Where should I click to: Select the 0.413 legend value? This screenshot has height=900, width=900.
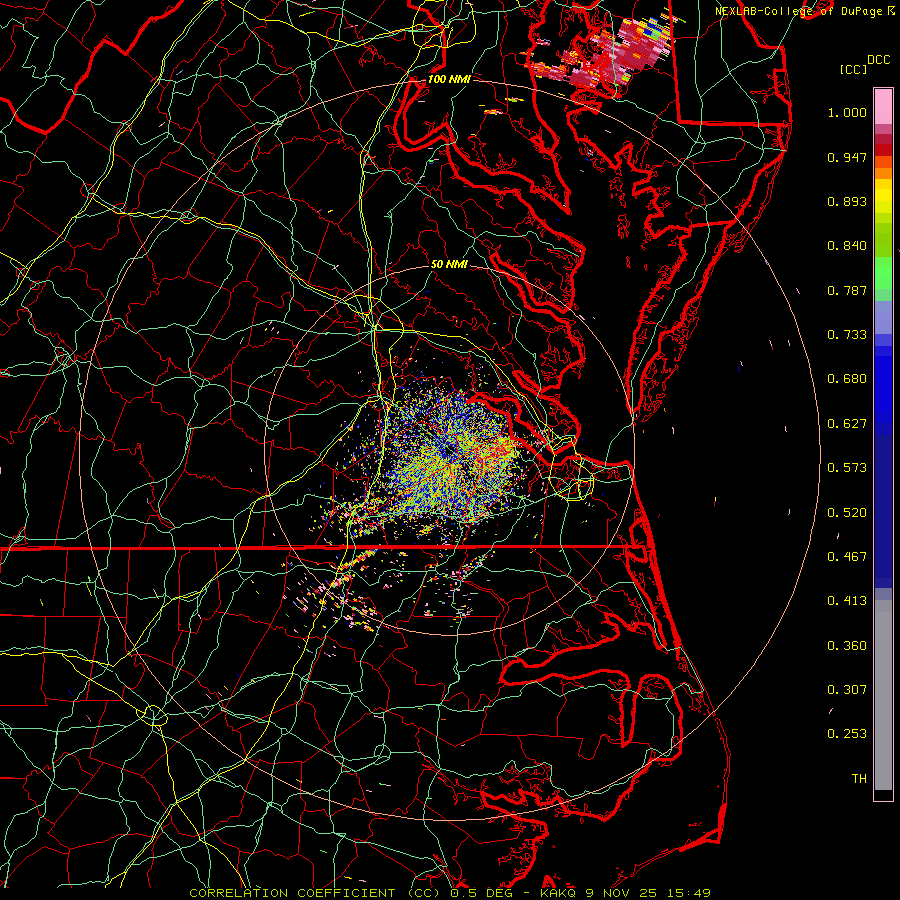click(x=847, y=601)
